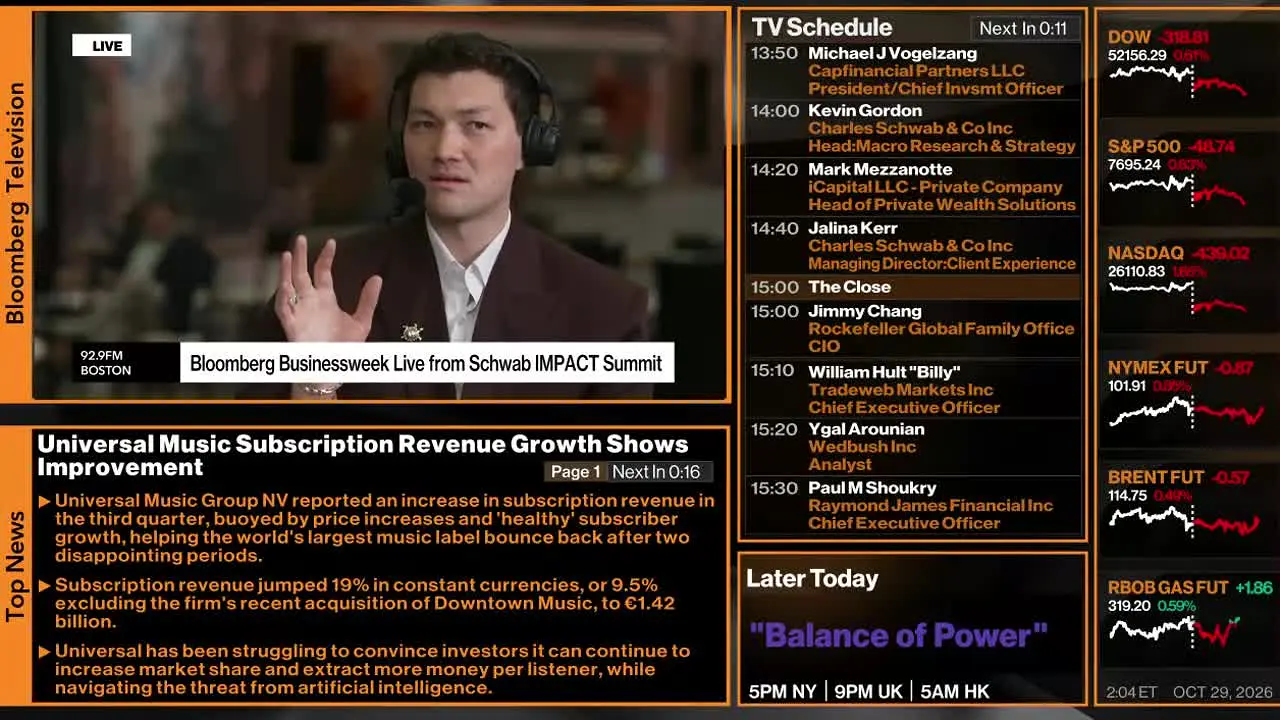Click the 2:04 ET clock
The height and width of the screenshot is (720, 1280).
click(x=1132, y=692)
